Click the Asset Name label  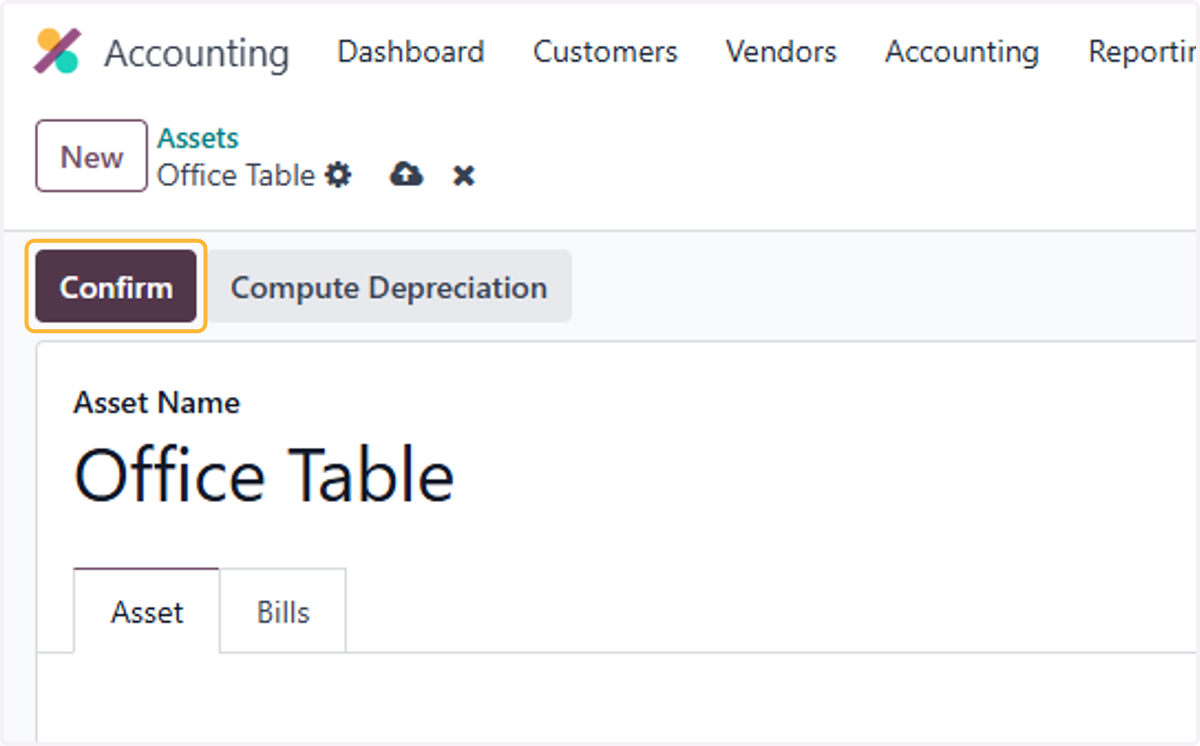[157, 403]
